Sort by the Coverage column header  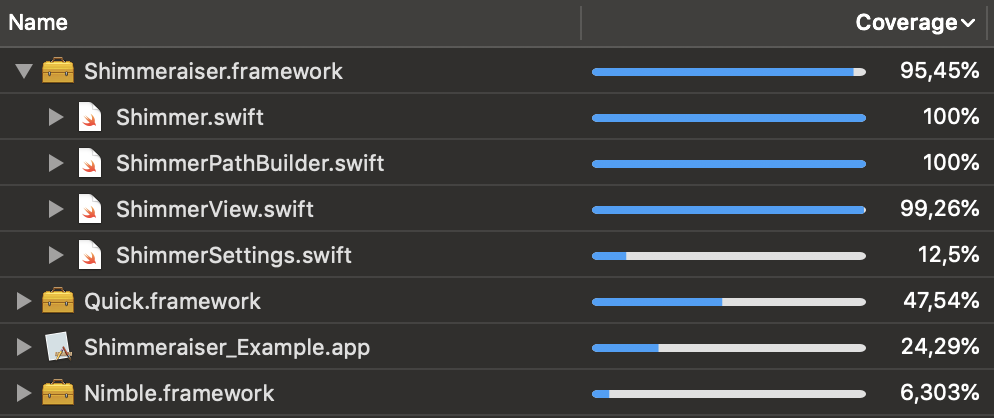tap(915, 23)
